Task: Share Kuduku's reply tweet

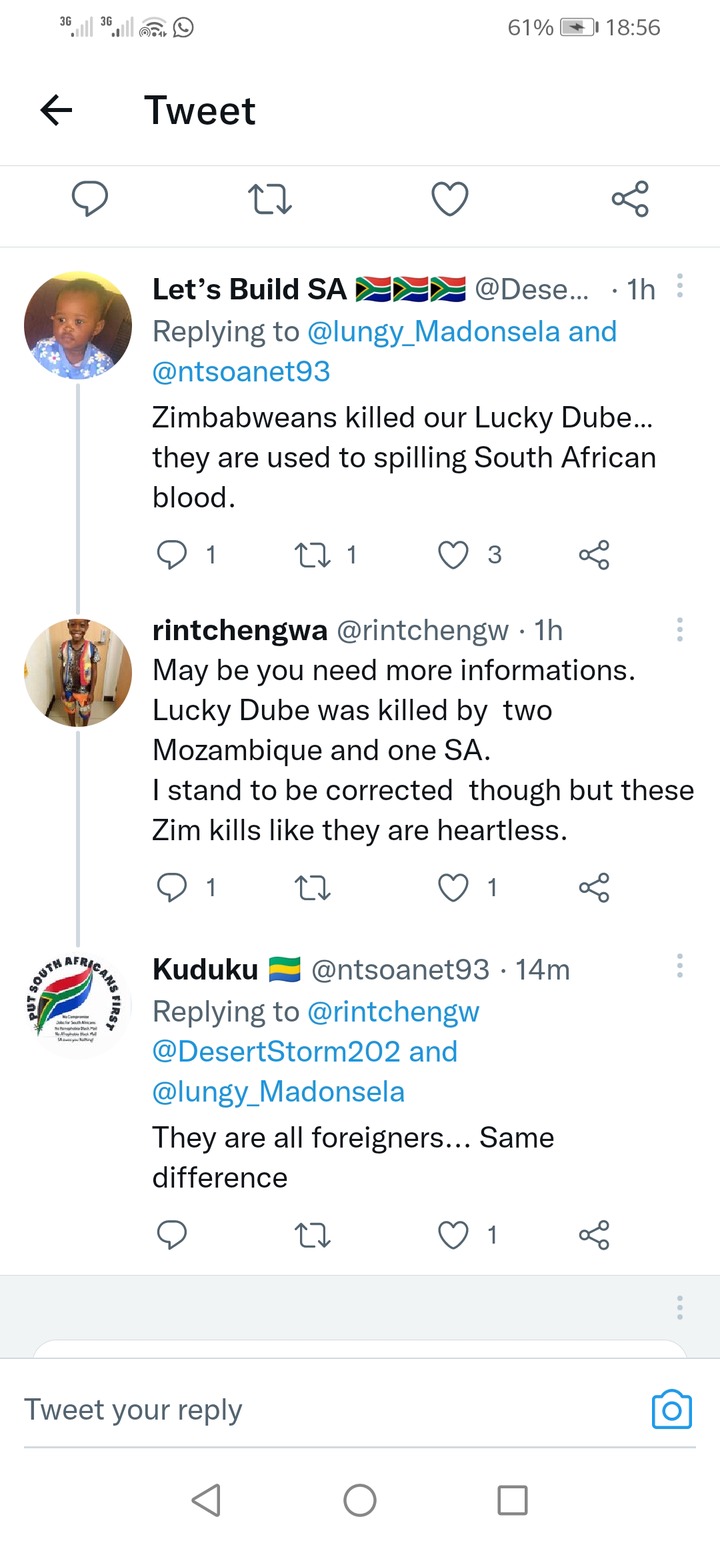Action: pos(594,1236)
